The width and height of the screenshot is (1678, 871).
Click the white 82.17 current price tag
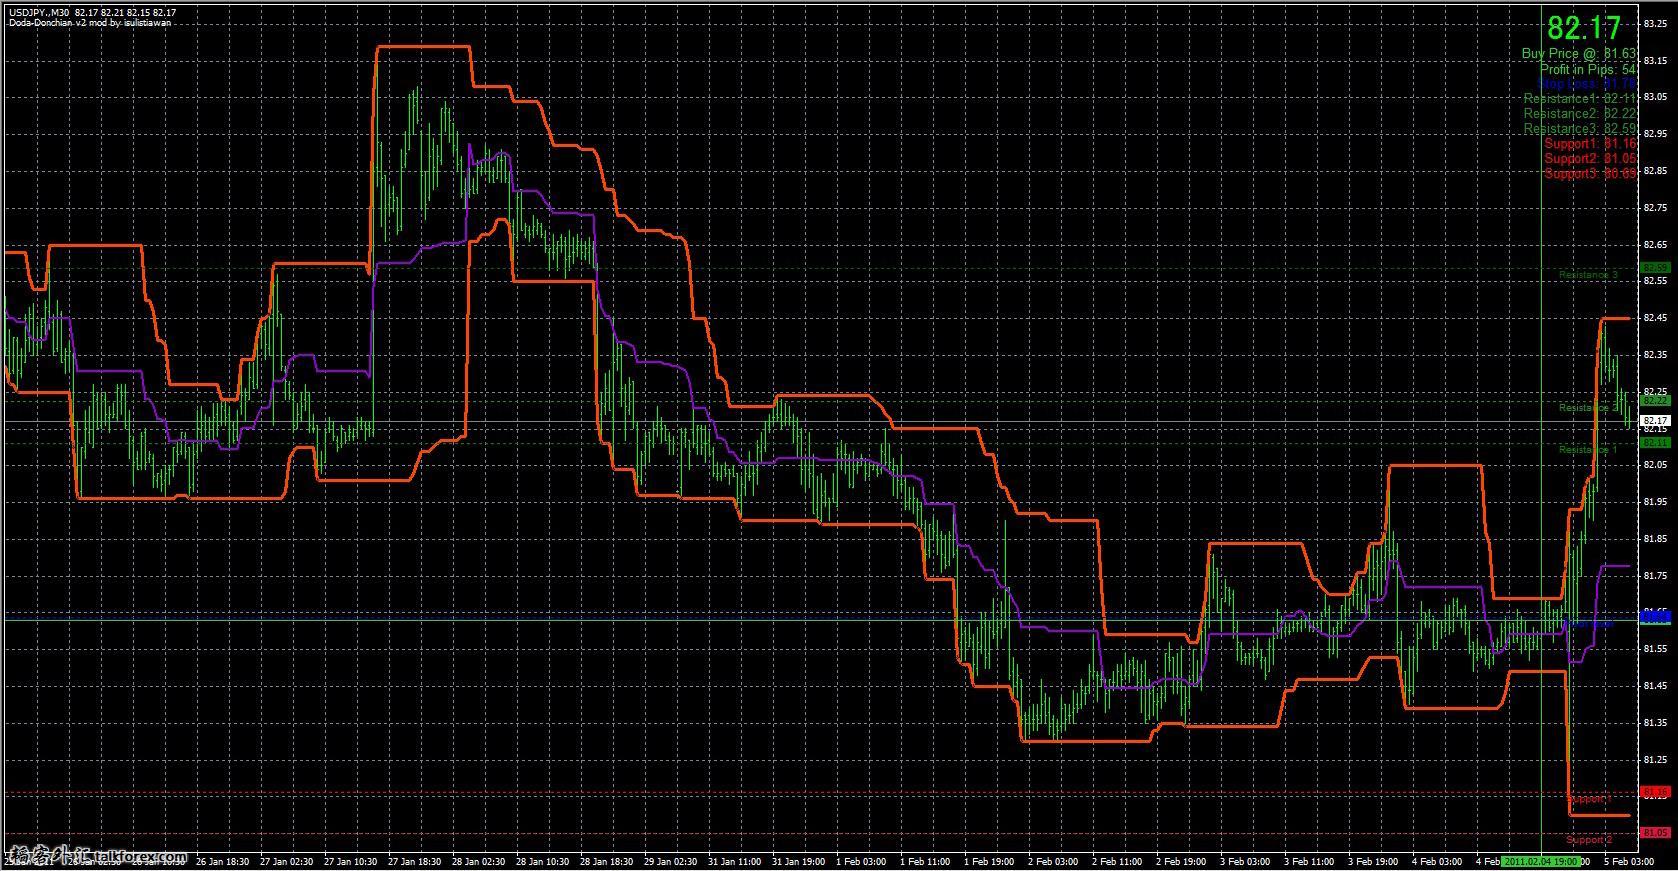coord(1656,420)
